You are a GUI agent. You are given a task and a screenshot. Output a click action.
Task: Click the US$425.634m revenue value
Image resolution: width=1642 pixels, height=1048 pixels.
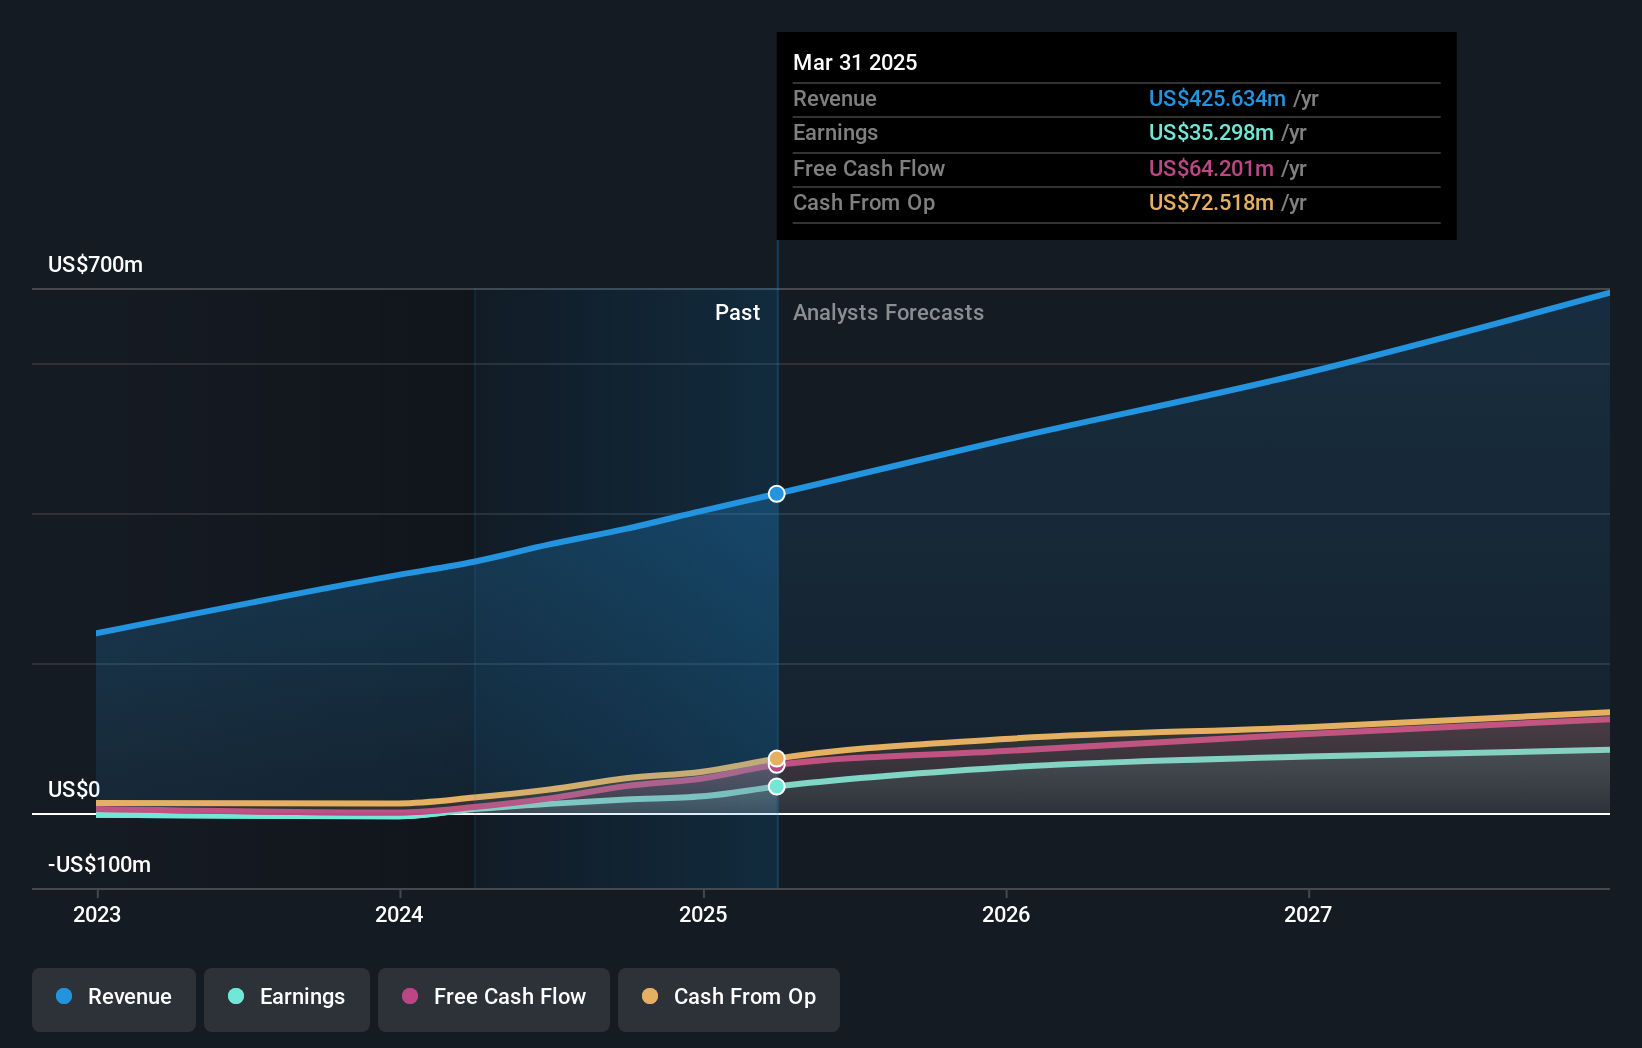point(1217,99)
